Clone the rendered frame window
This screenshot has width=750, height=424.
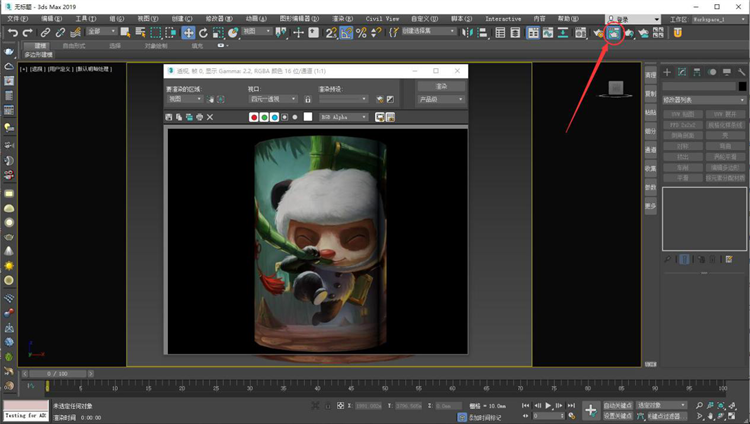(189, 117)
